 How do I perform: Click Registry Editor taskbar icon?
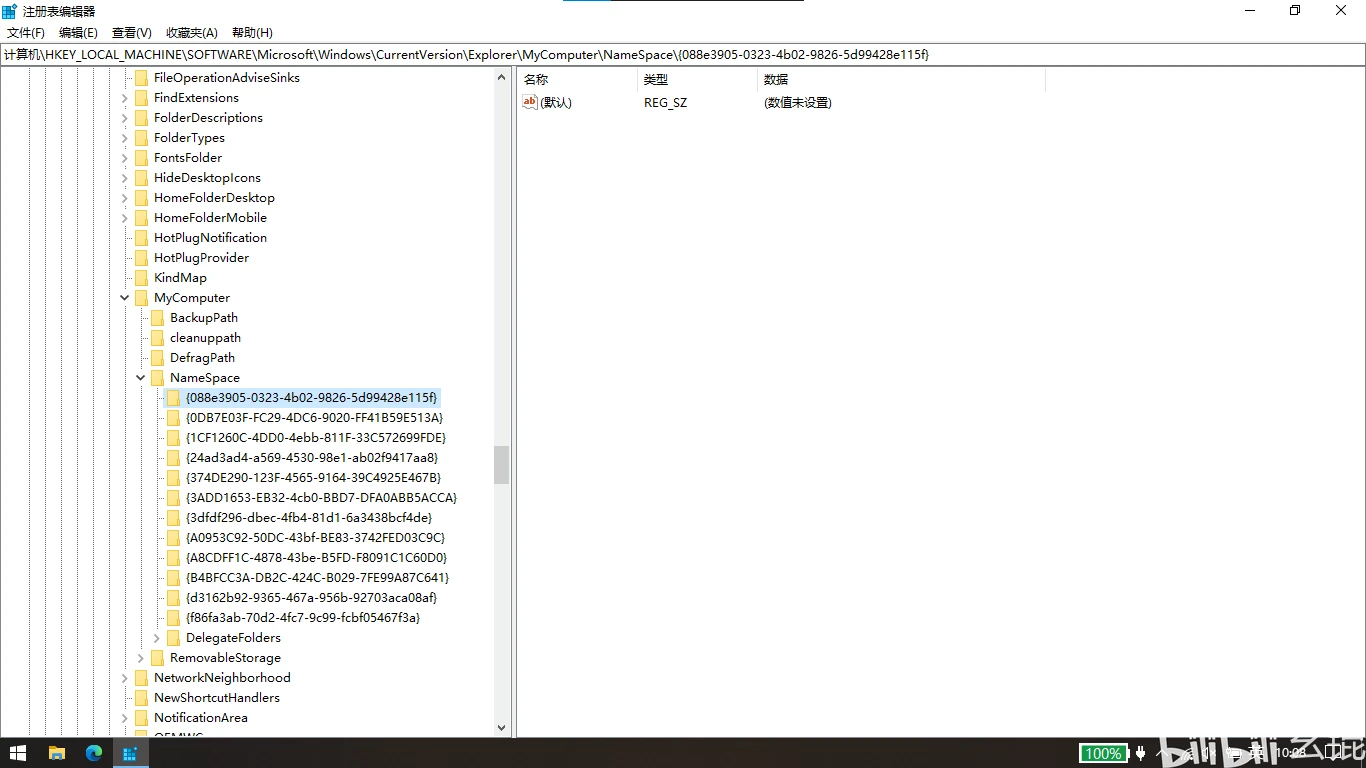[x=130, y=753]
